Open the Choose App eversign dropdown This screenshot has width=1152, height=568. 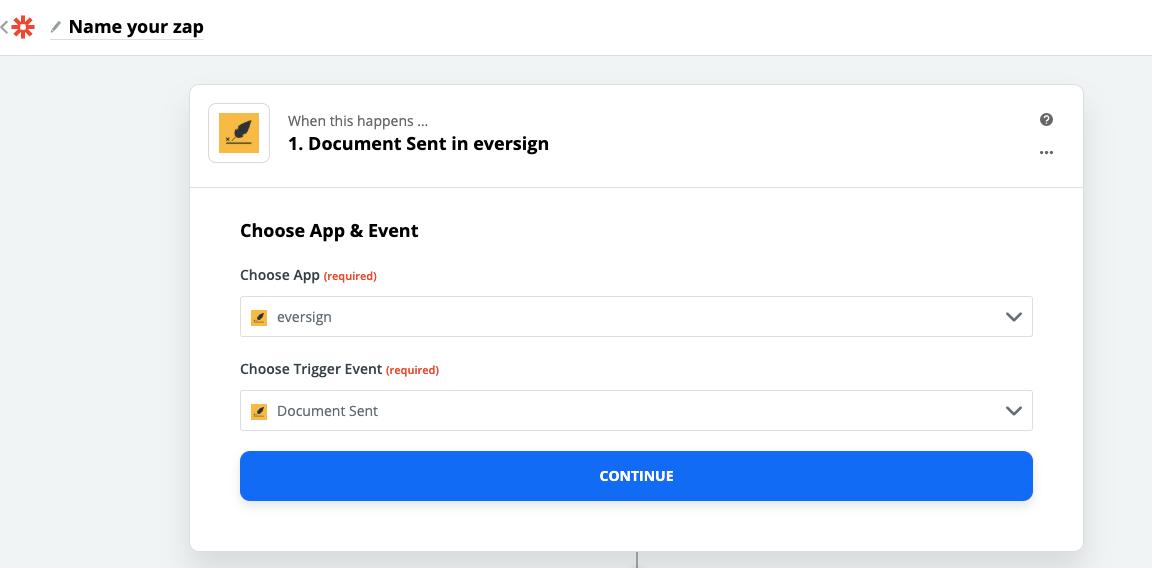636,317
